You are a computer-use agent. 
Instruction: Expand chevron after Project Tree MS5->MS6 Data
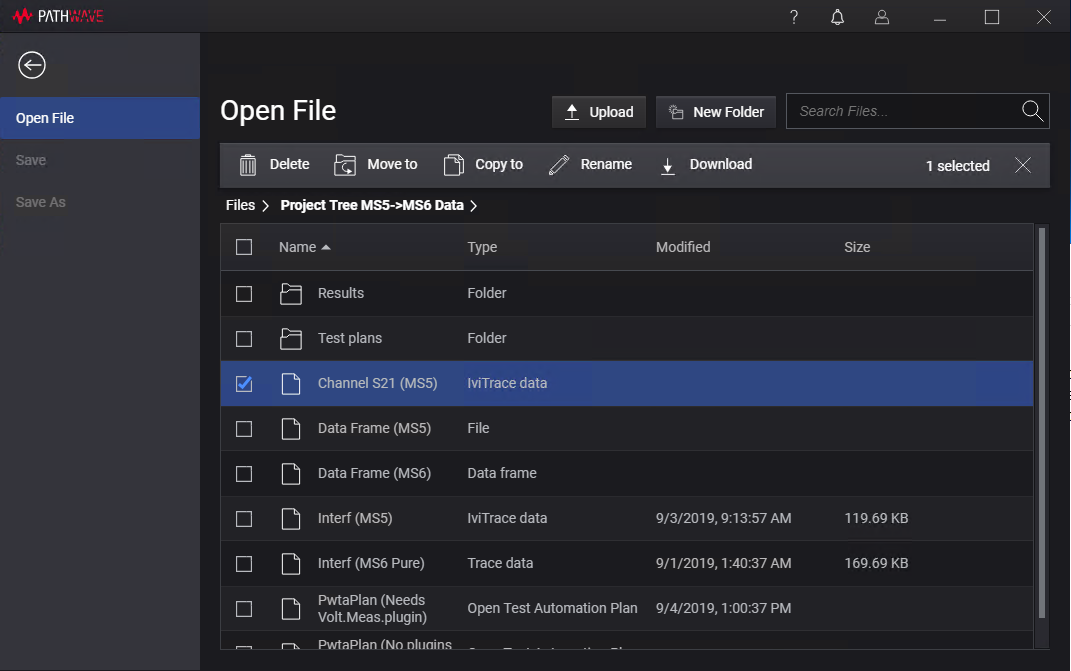tap(474, 206)
